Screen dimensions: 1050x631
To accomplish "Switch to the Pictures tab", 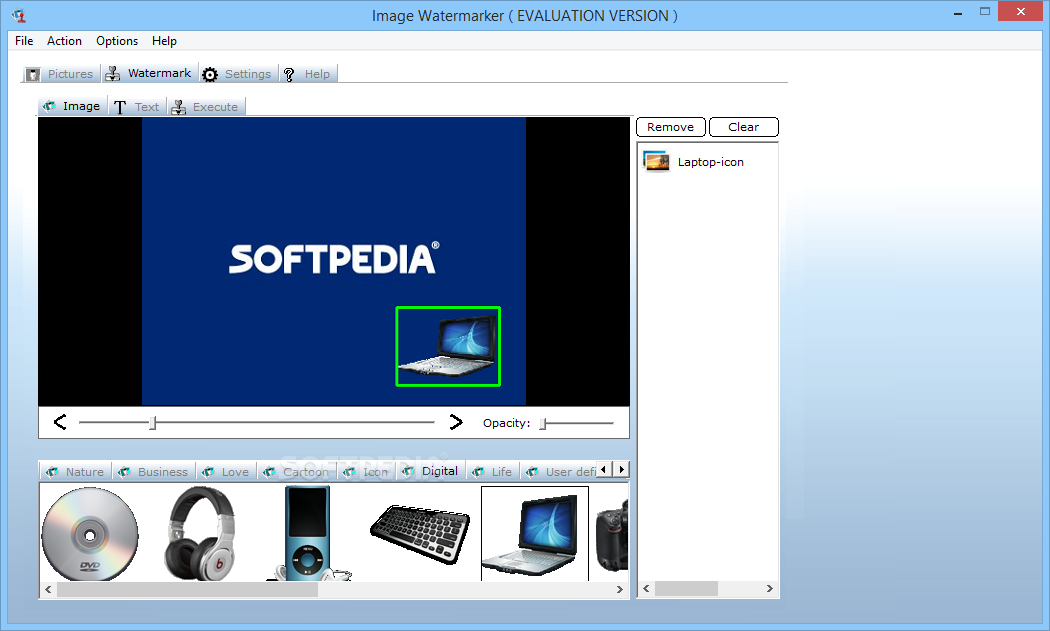I will tap(60, 74).
